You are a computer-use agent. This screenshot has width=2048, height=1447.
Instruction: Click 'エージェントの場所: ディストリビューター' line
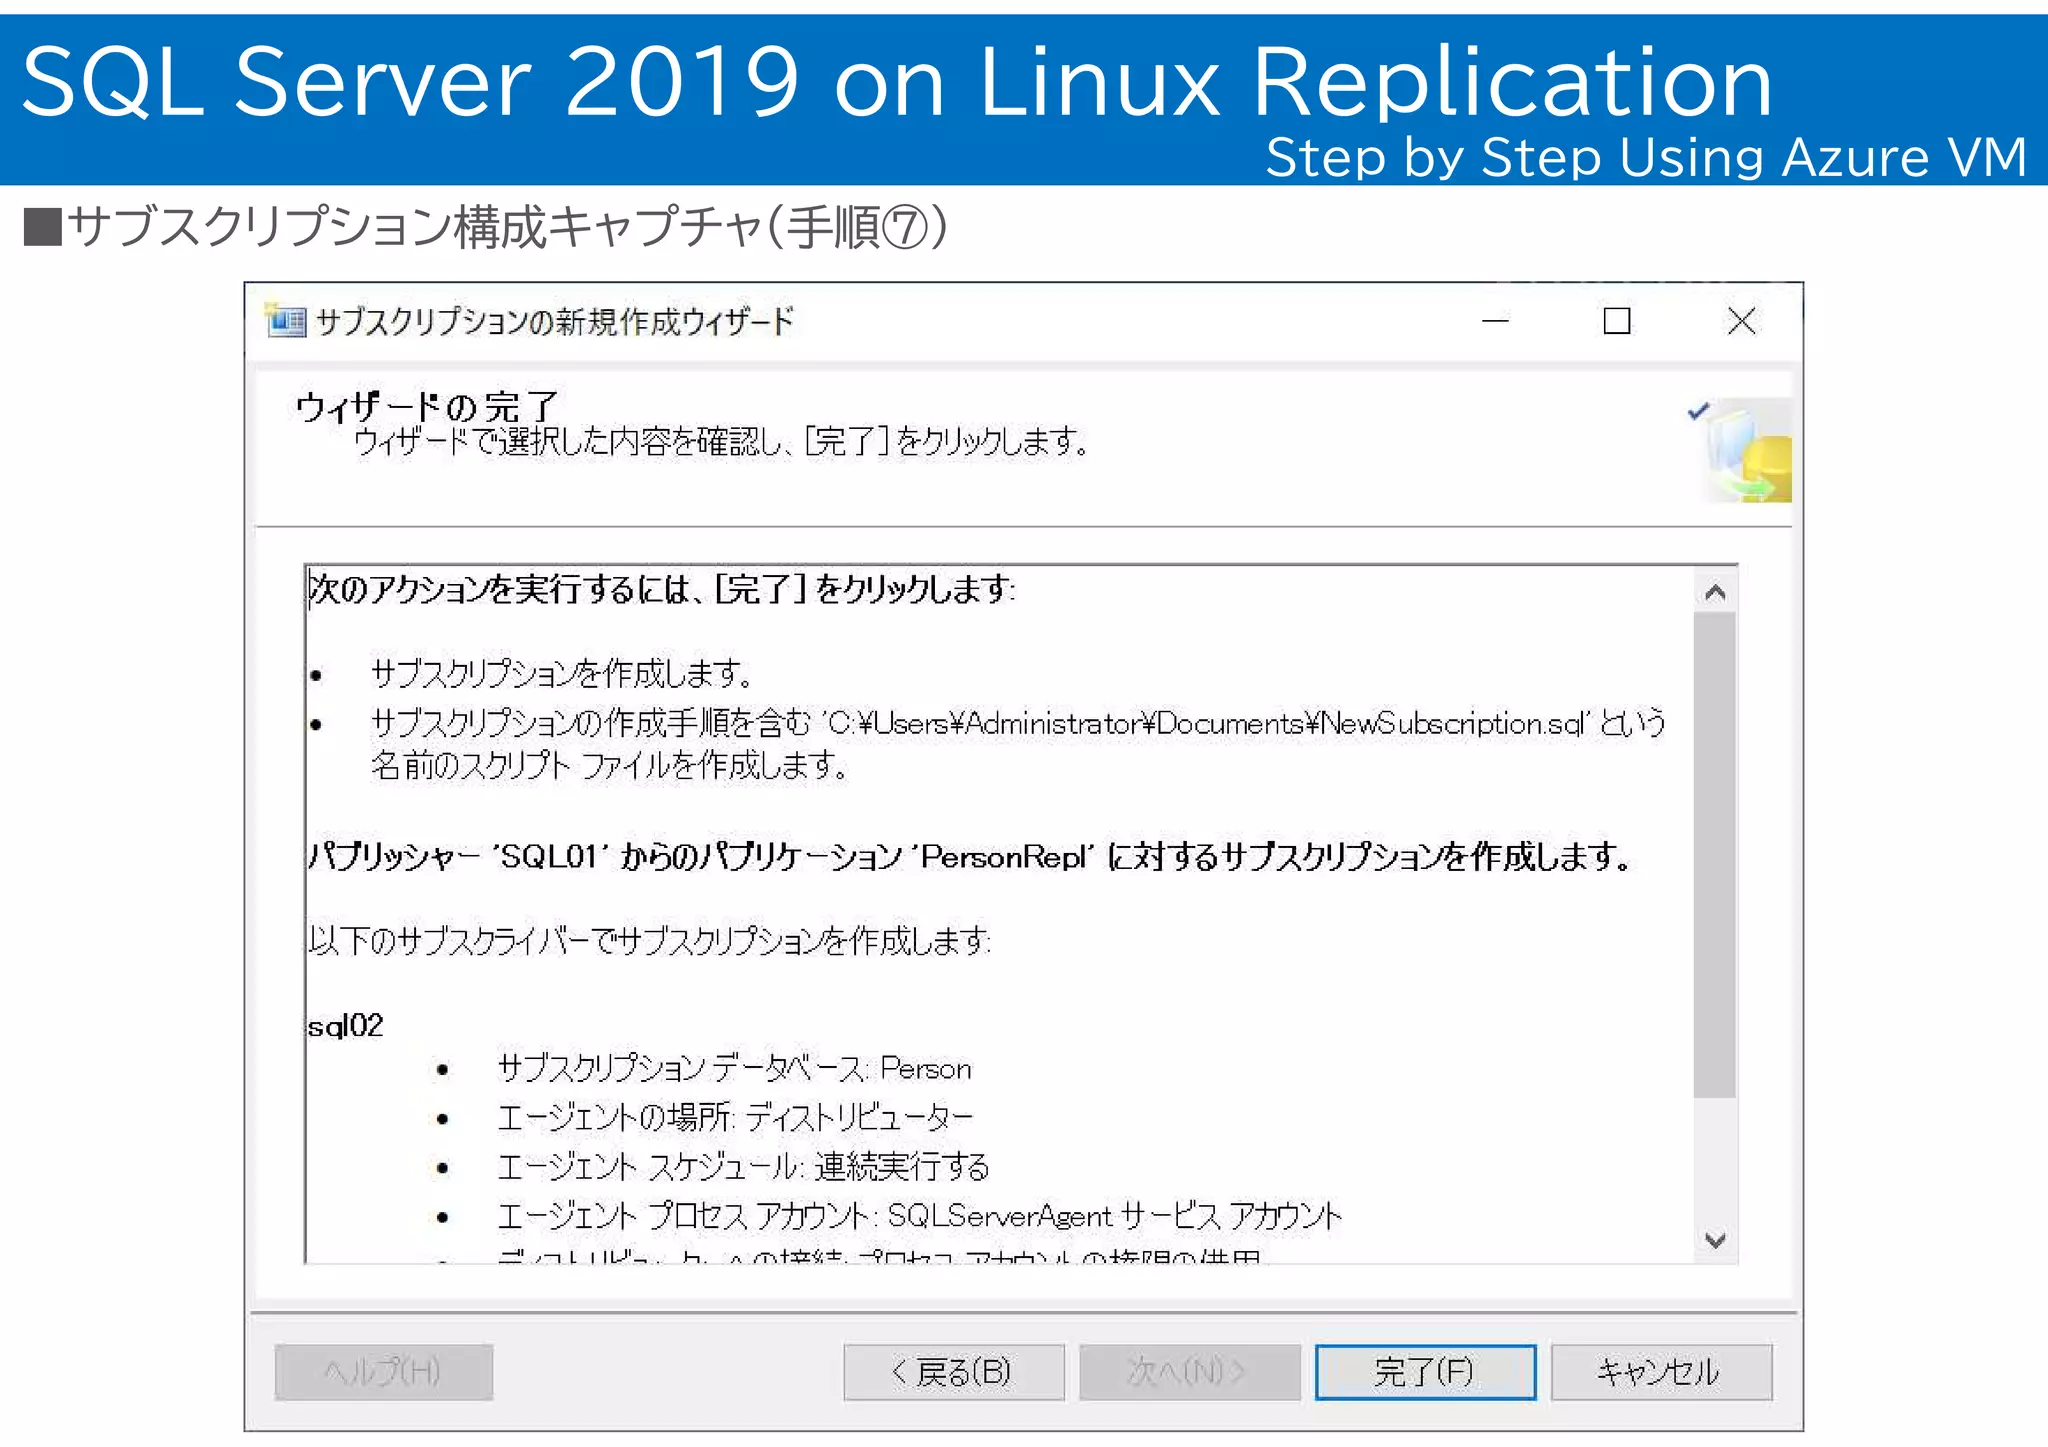(735, 1117)
